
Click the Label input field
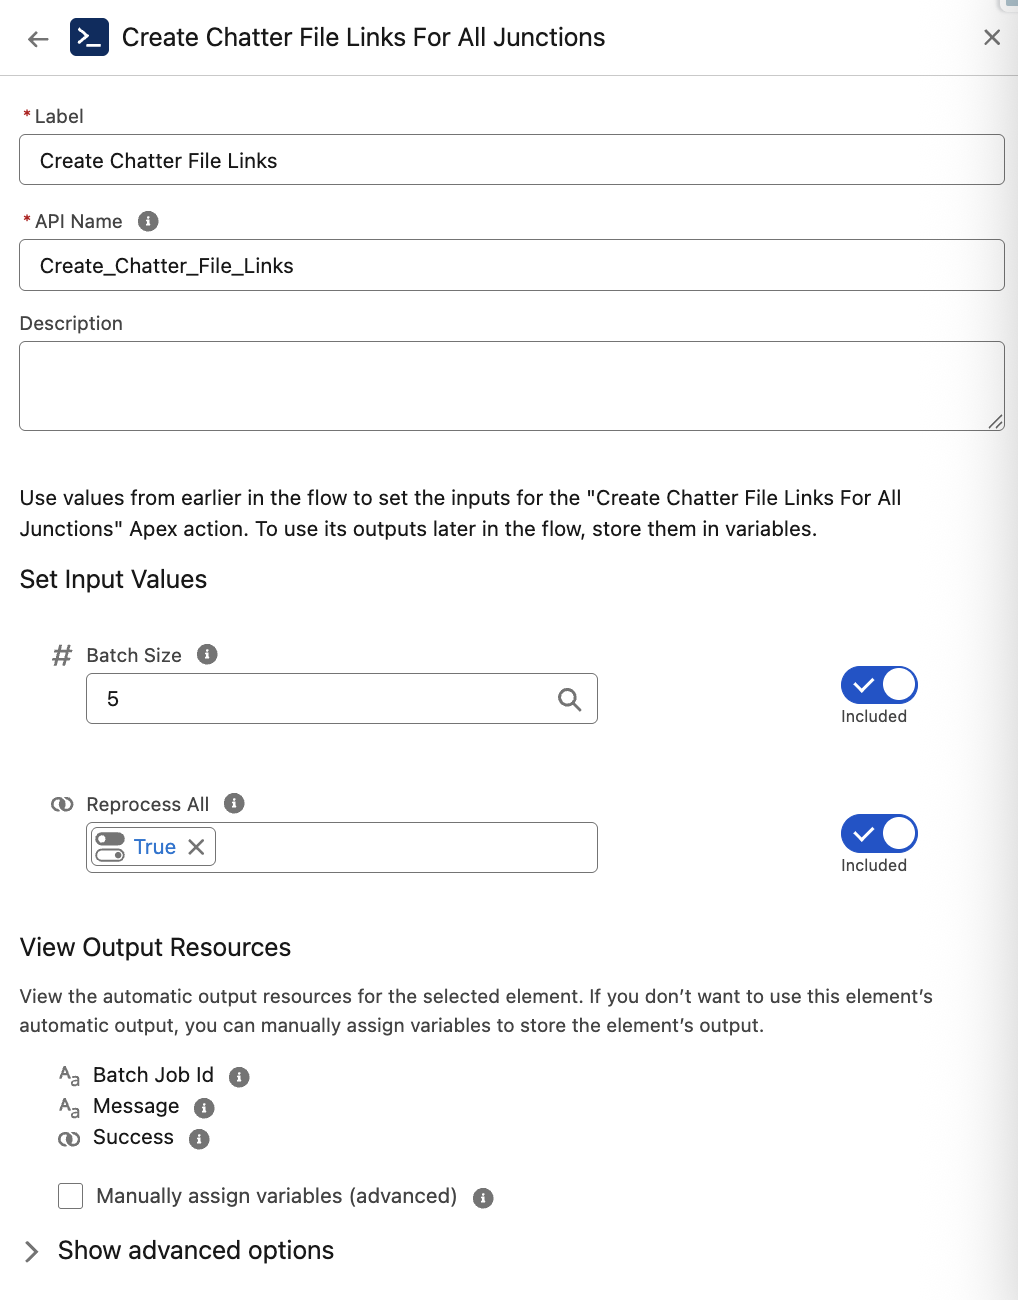pos(511,160)
